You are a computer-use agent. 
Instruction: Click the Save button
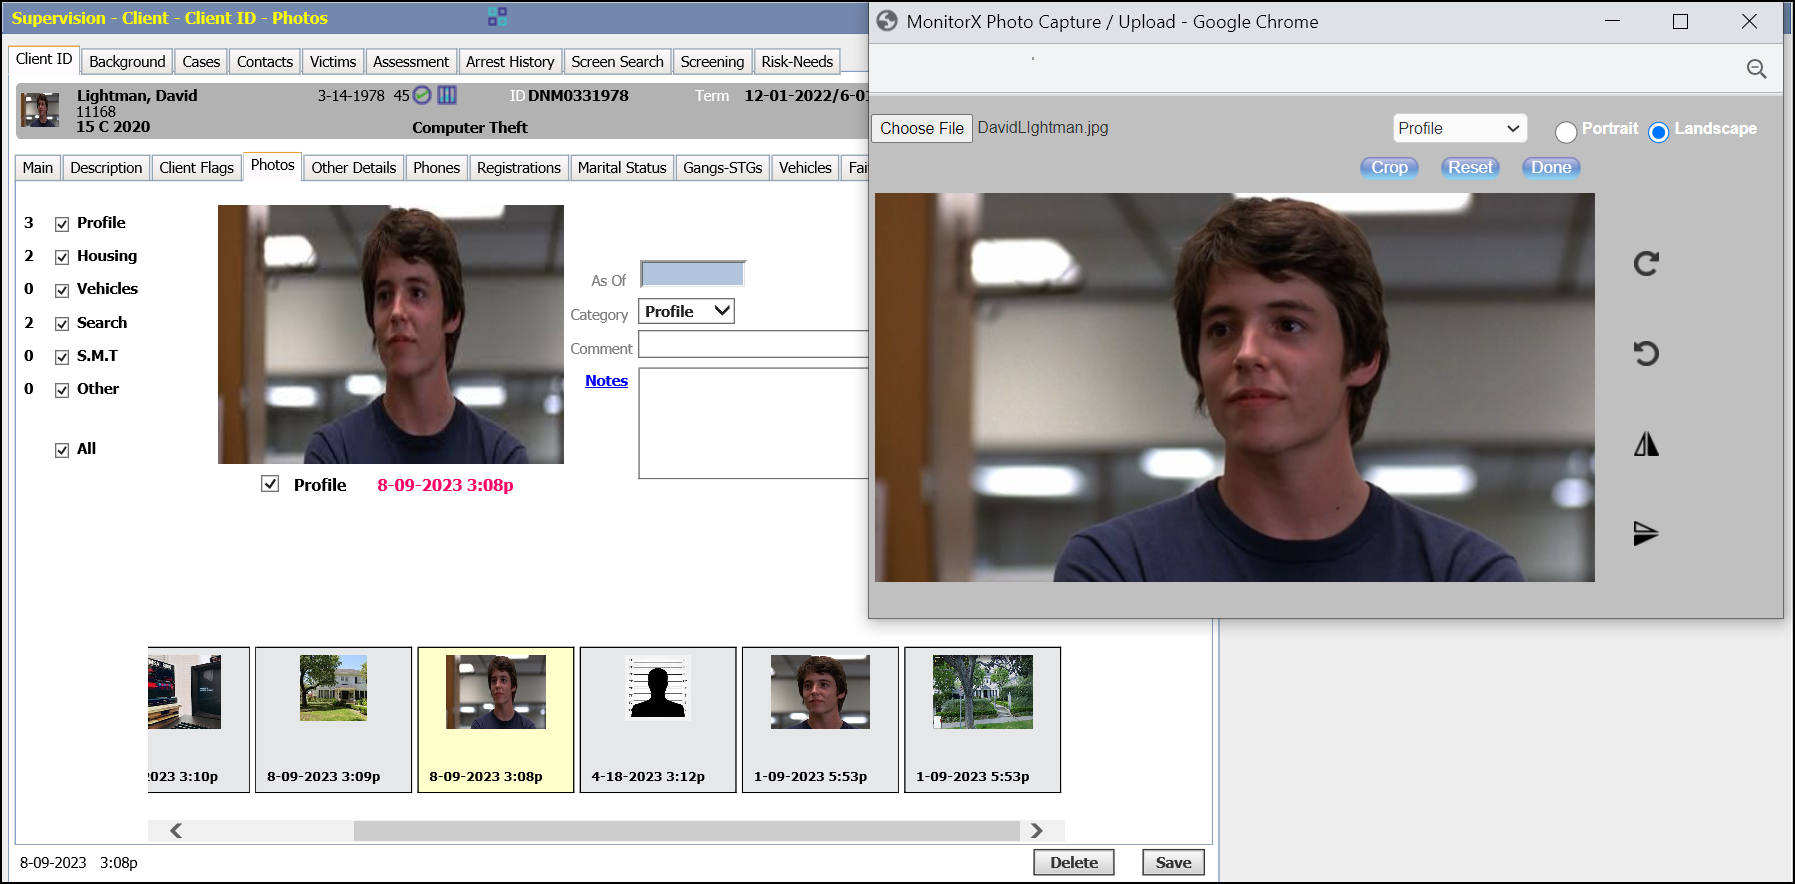(x=1173, y=862)
